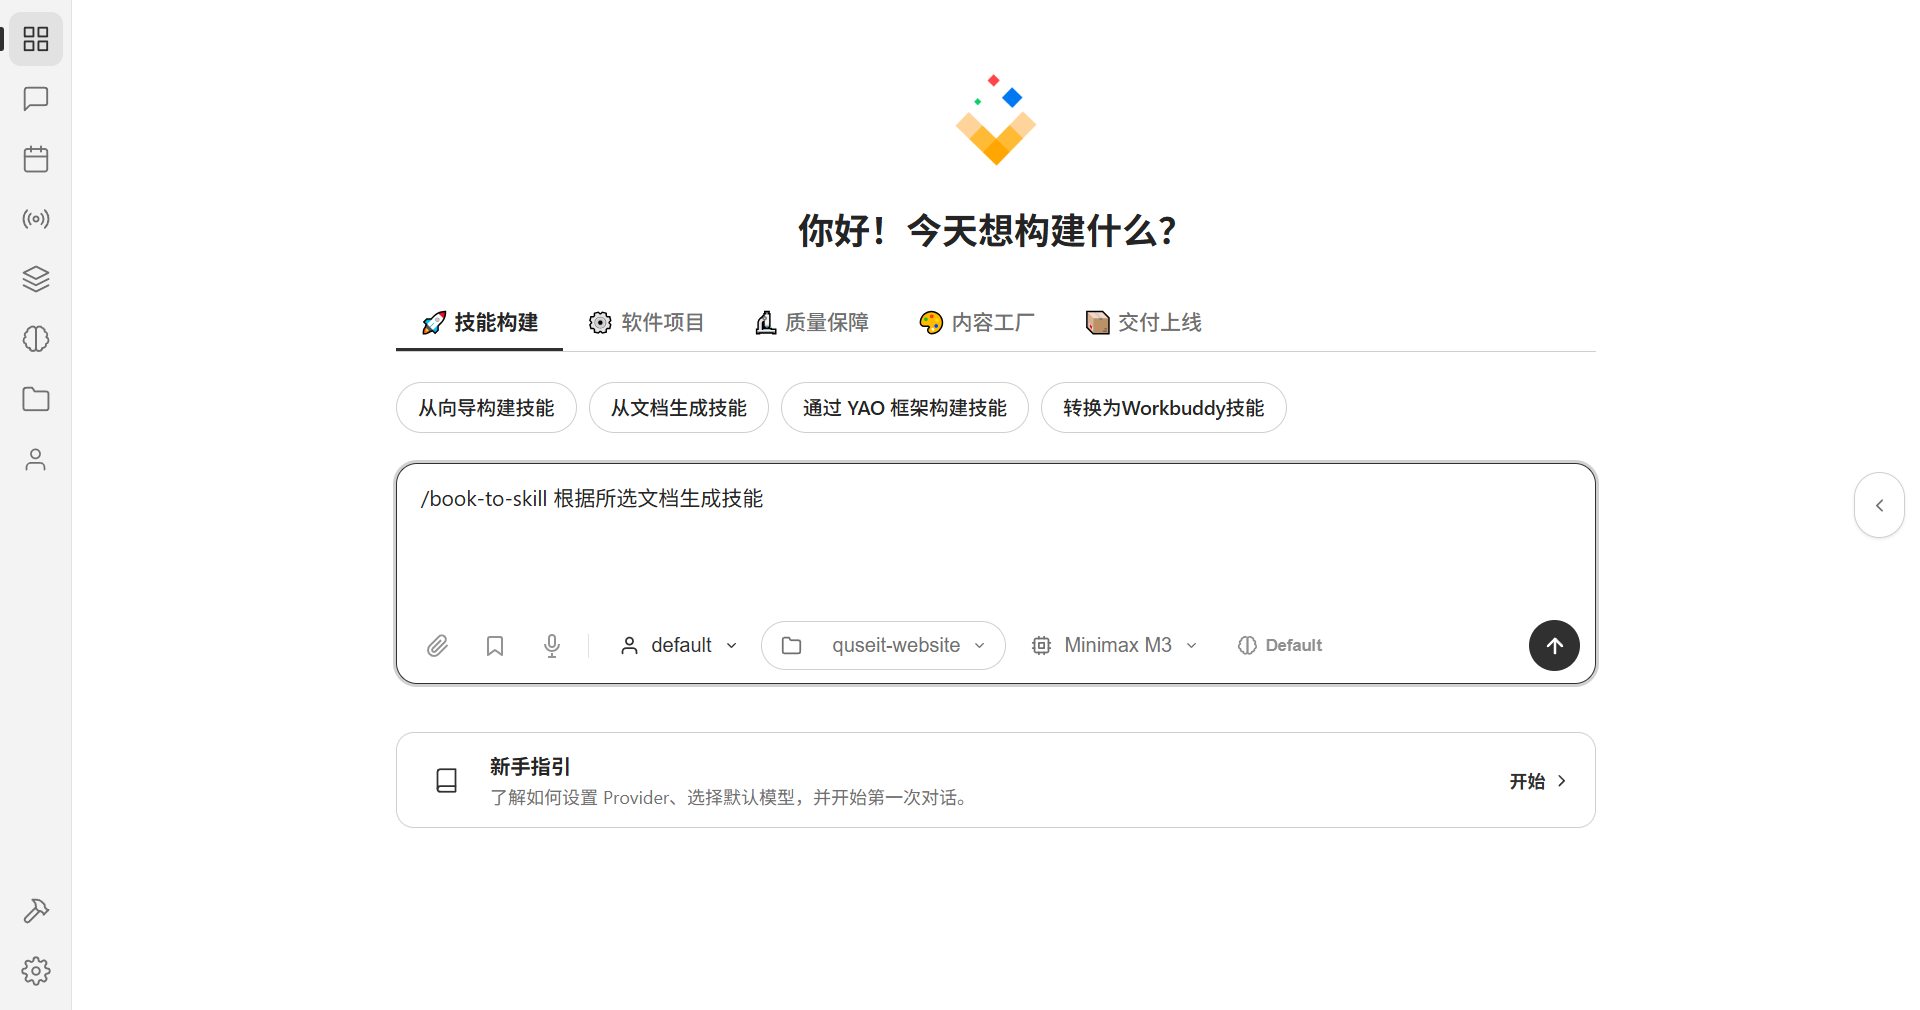Open the settings gear icon
1920x1010 pixels.
click(36, 971)
